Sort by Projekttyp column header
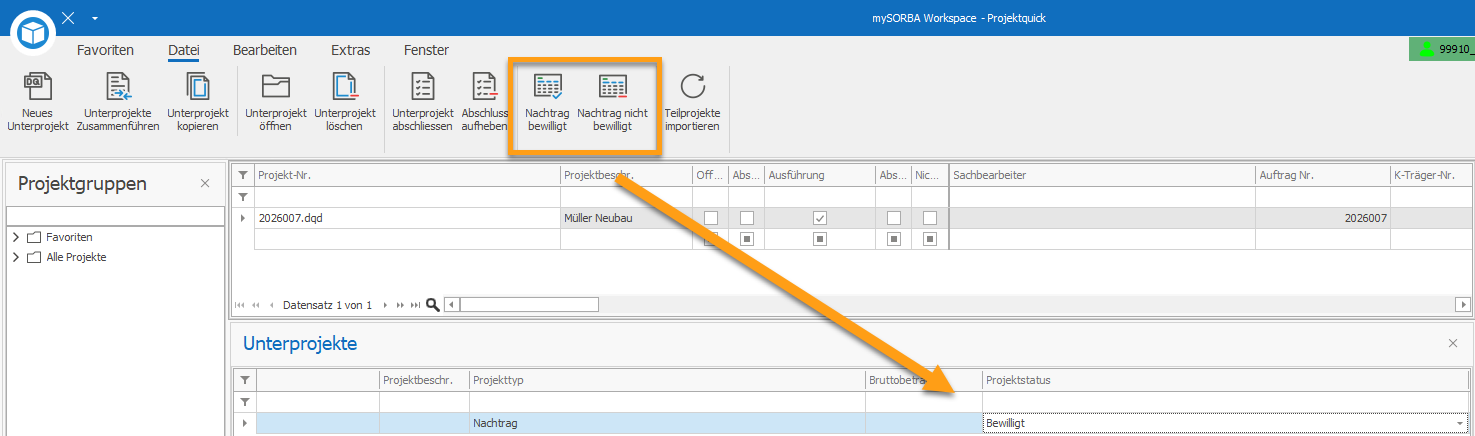Screen dimensions: 1475x436 (668, 380)
